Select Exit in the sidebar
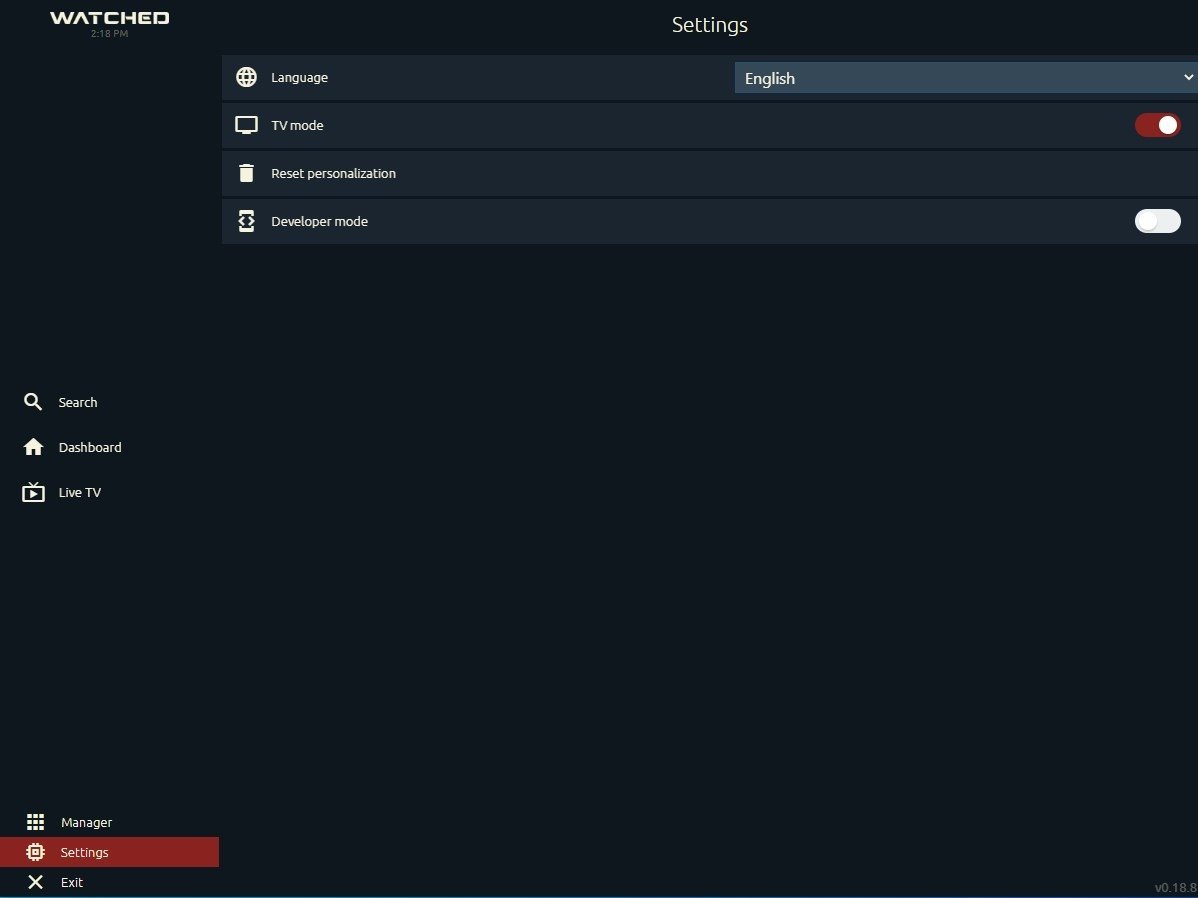Screen dimensions: 1198x898 [x=72, y=882]
